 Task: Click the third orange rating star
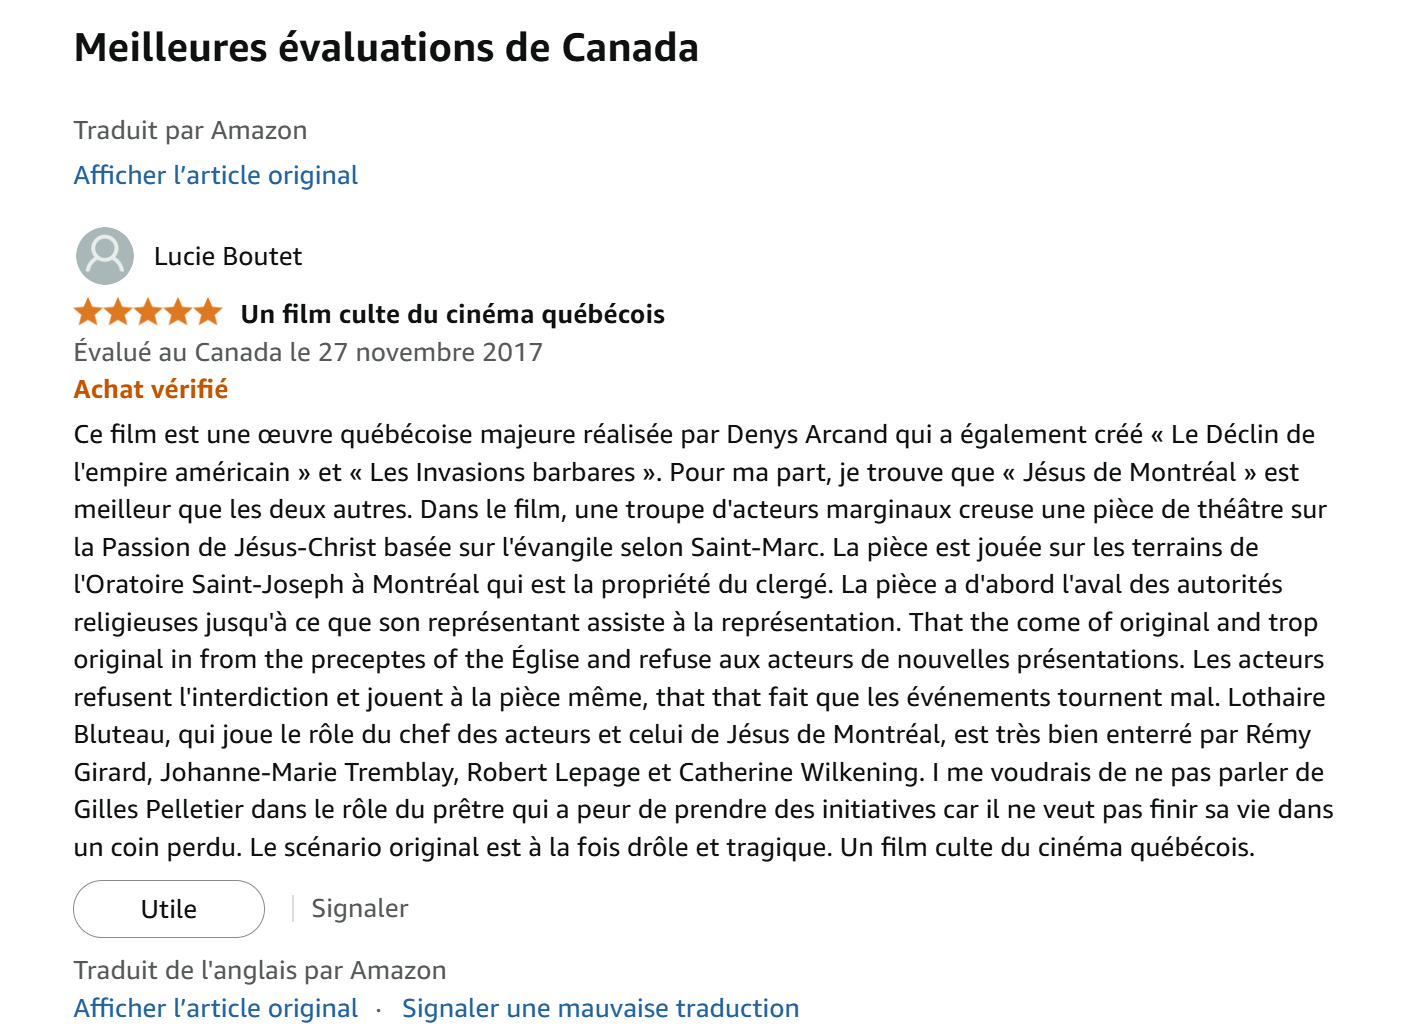pyautogui.click(x=148, y=313)
